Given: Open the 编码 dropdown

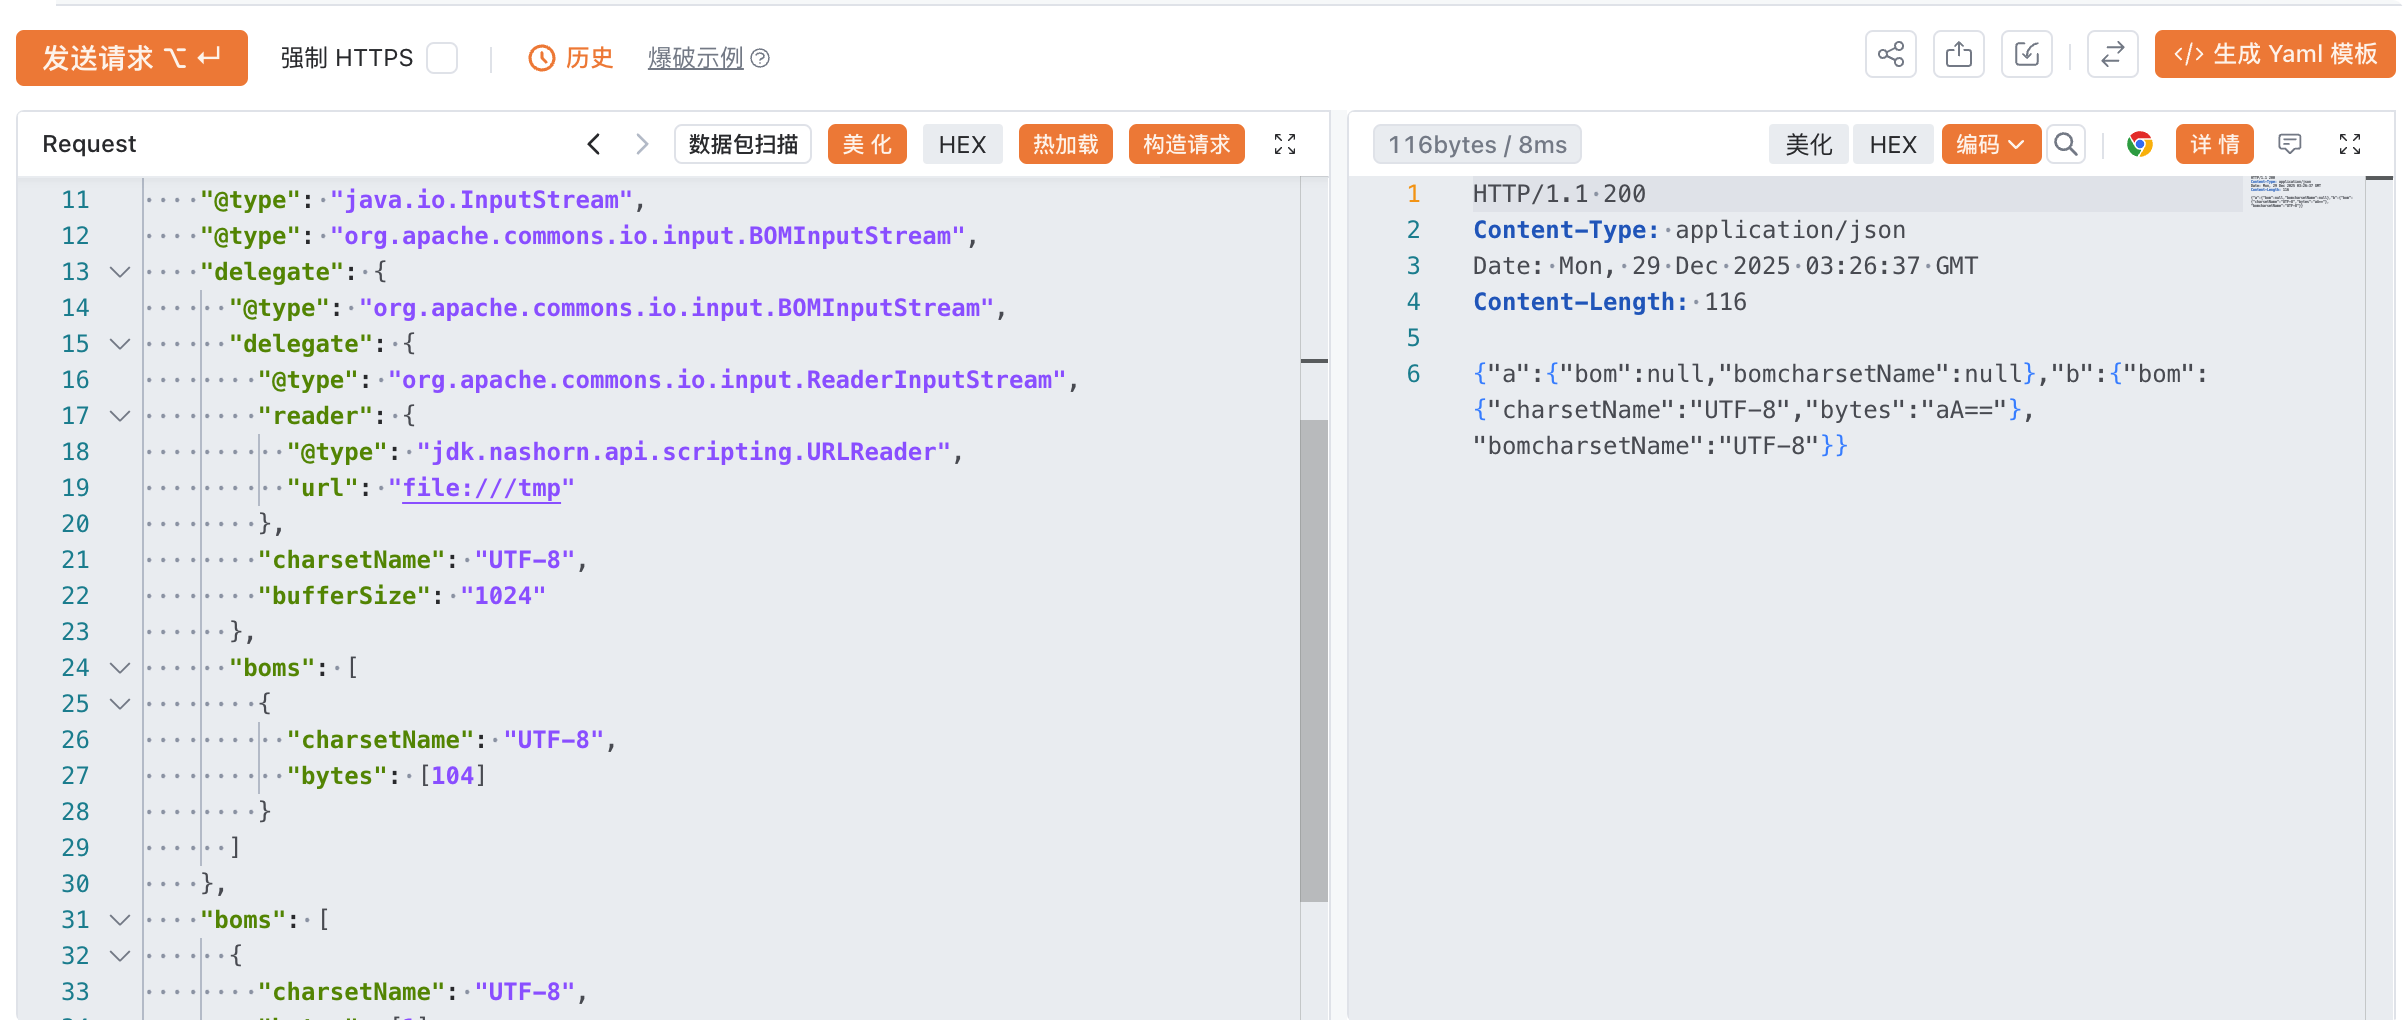Looking at the screenshot, I should coord(1991,144).
